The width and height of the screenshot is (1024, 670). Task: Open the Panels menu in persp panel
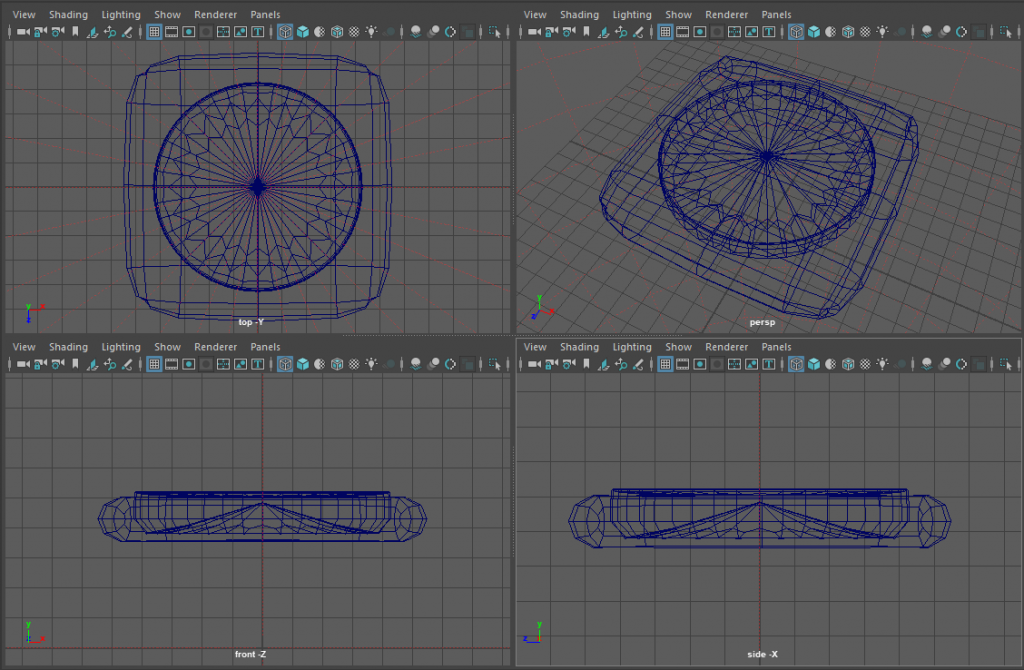pyautogui.click(x=777, y=15)
